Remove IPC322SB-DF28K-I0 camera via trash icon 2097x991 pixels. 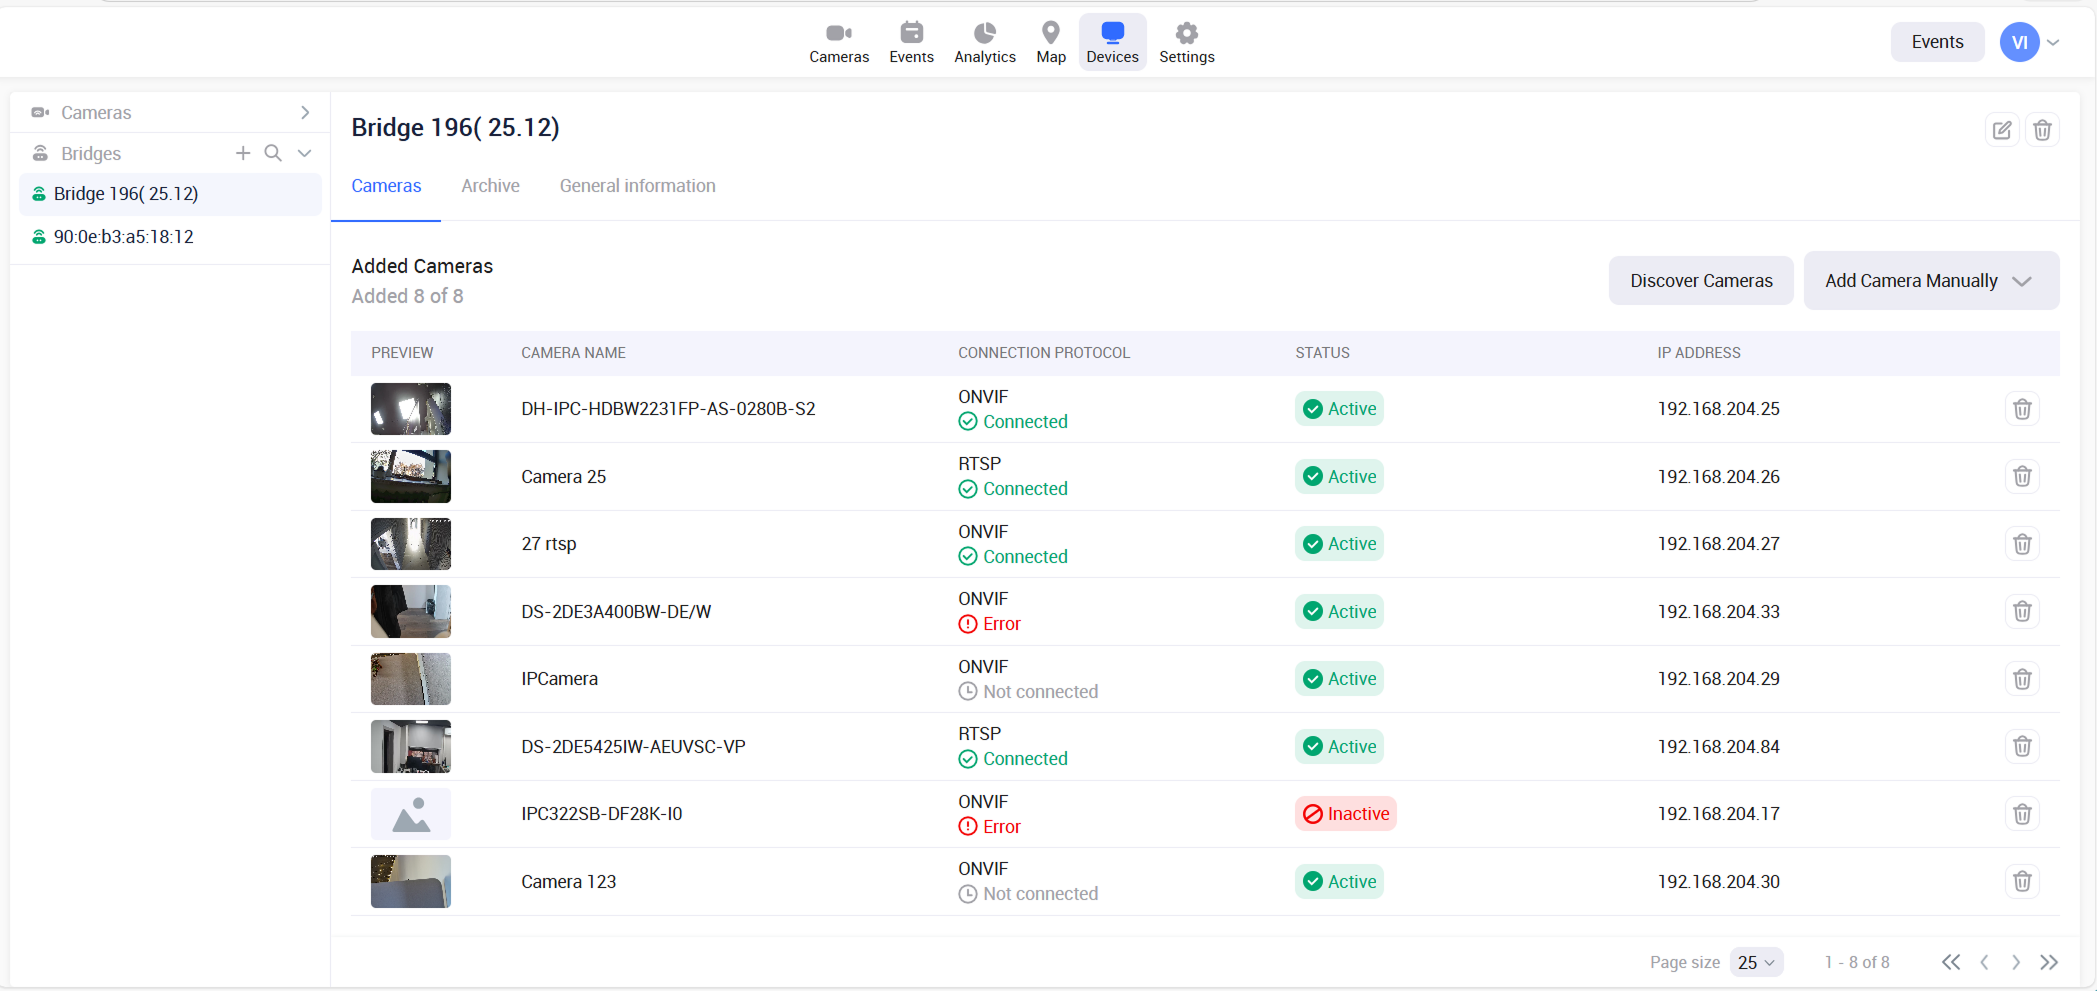[x=2021, y=814]
